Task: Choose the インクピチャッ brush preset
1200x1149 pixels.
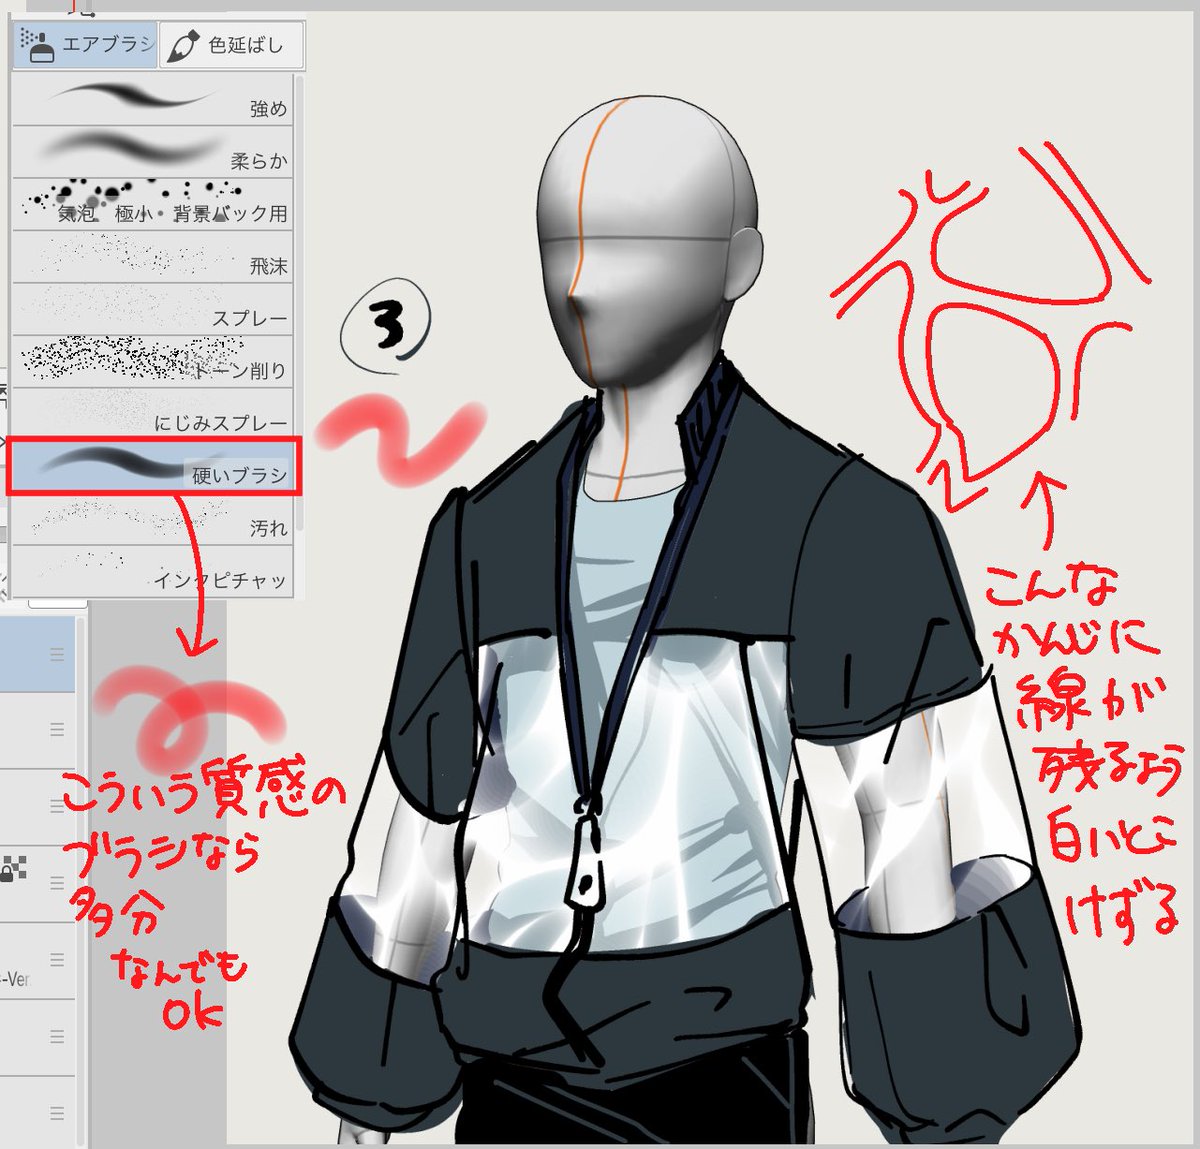Action: [152, 571]
